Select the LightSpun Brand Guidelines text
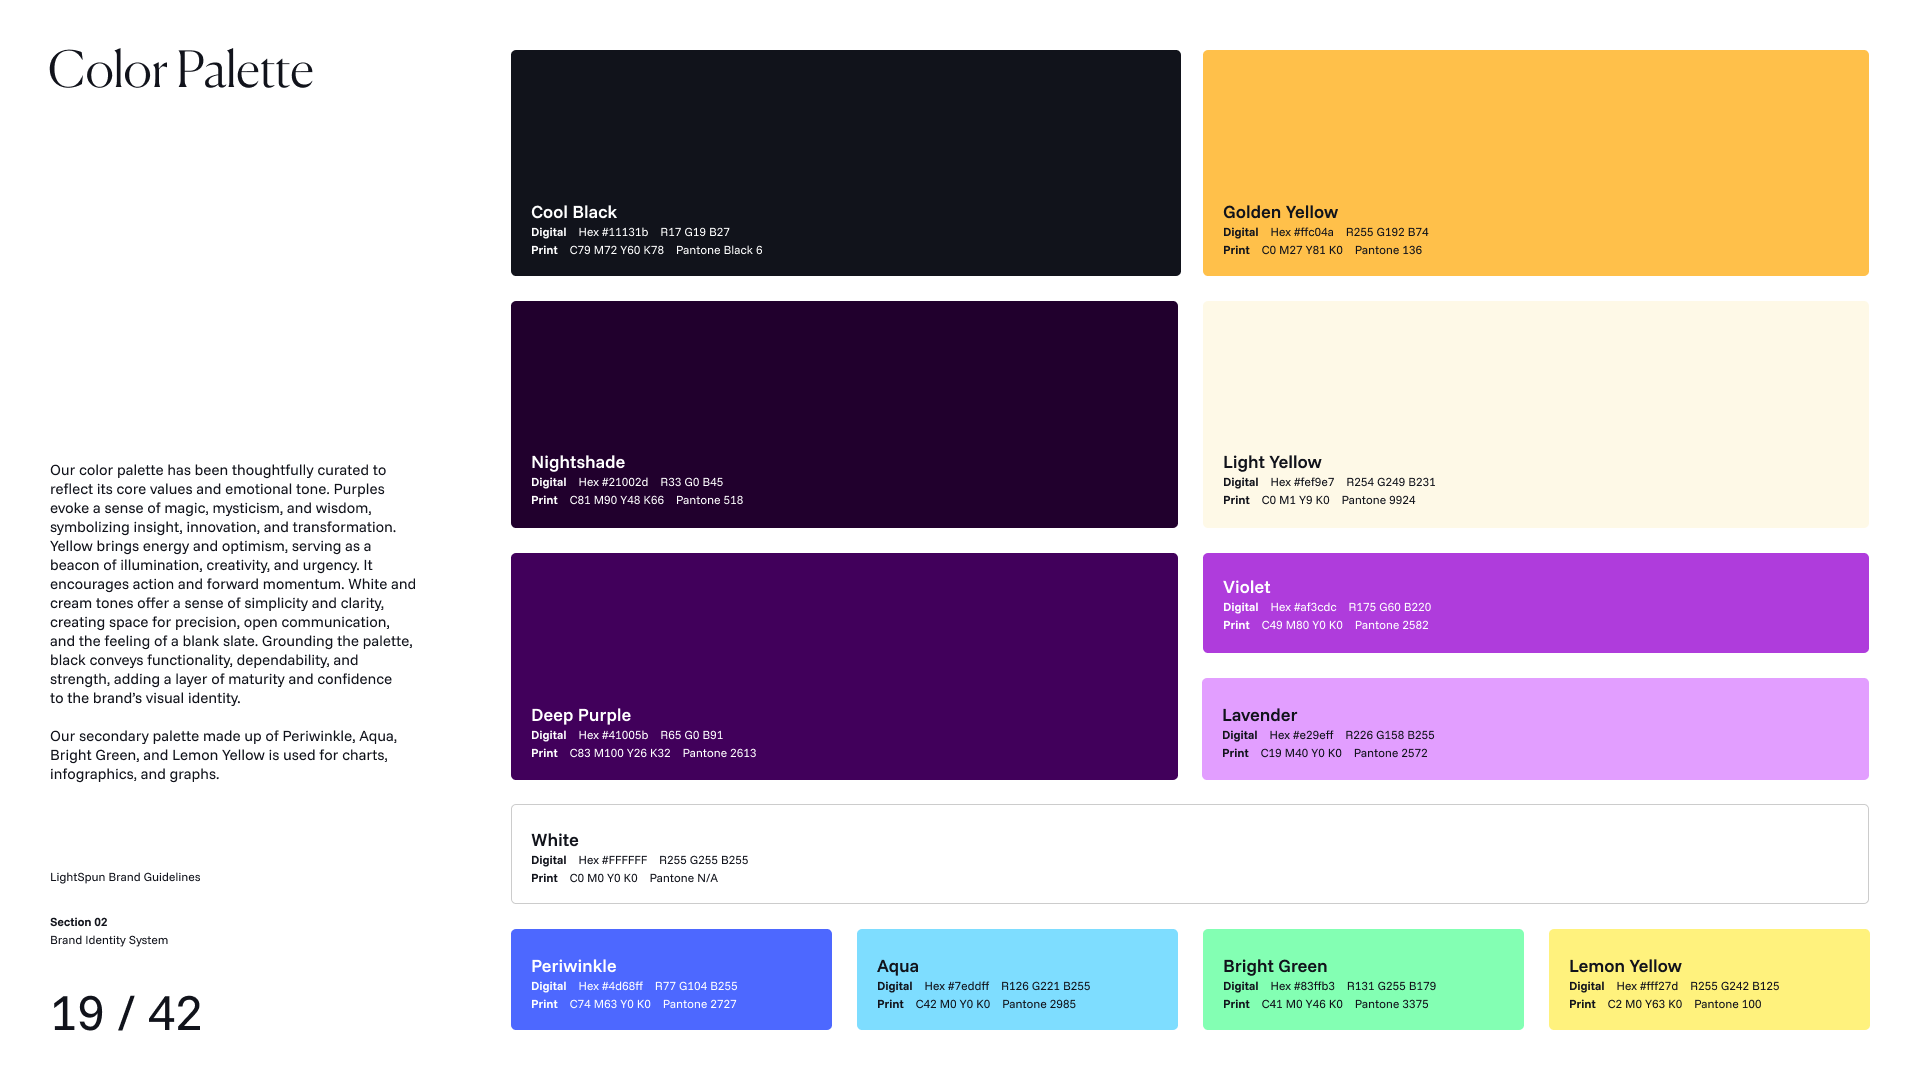The height and width of the screenshot is (1080, 1920). tap(125, 877)
